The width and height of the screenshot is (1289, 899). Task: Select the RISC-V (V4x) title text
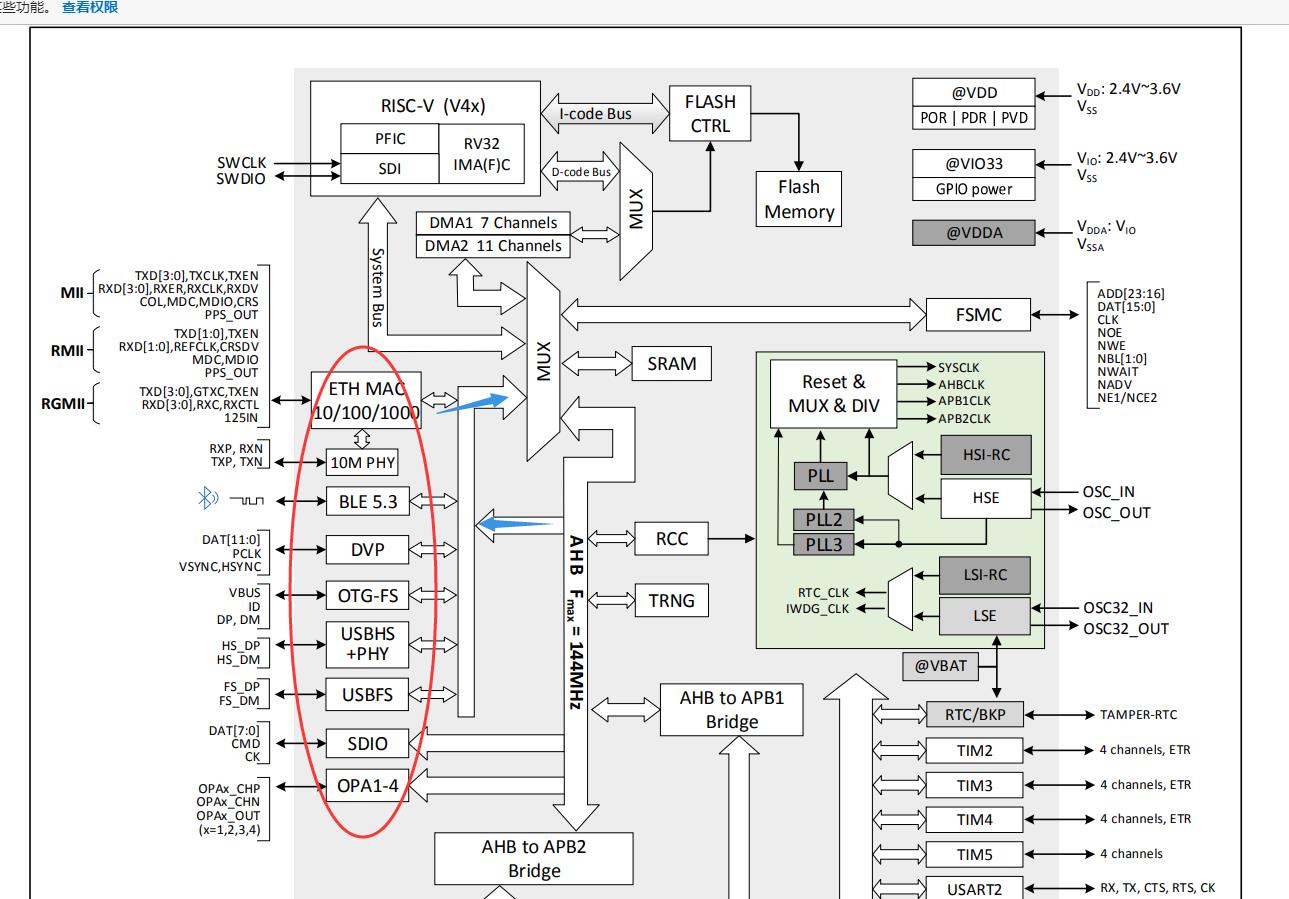tap(433, 106)
